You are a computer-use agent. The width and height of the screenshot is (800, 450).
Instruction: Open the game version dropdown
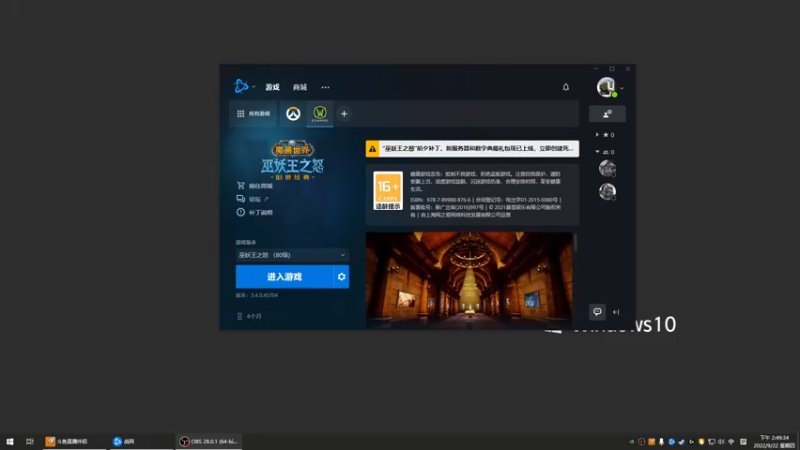coord(292,255)
